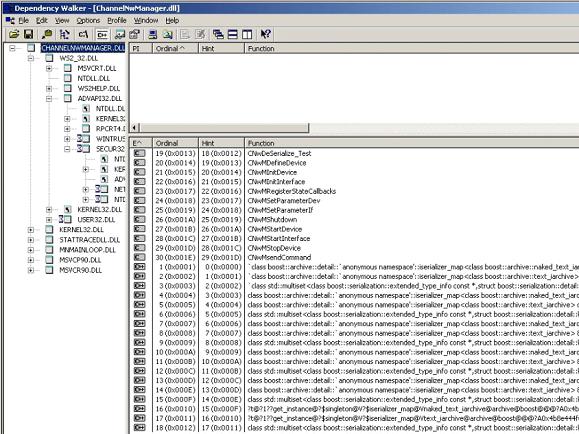Click the View in External Viewer icon

pos(120,34)
